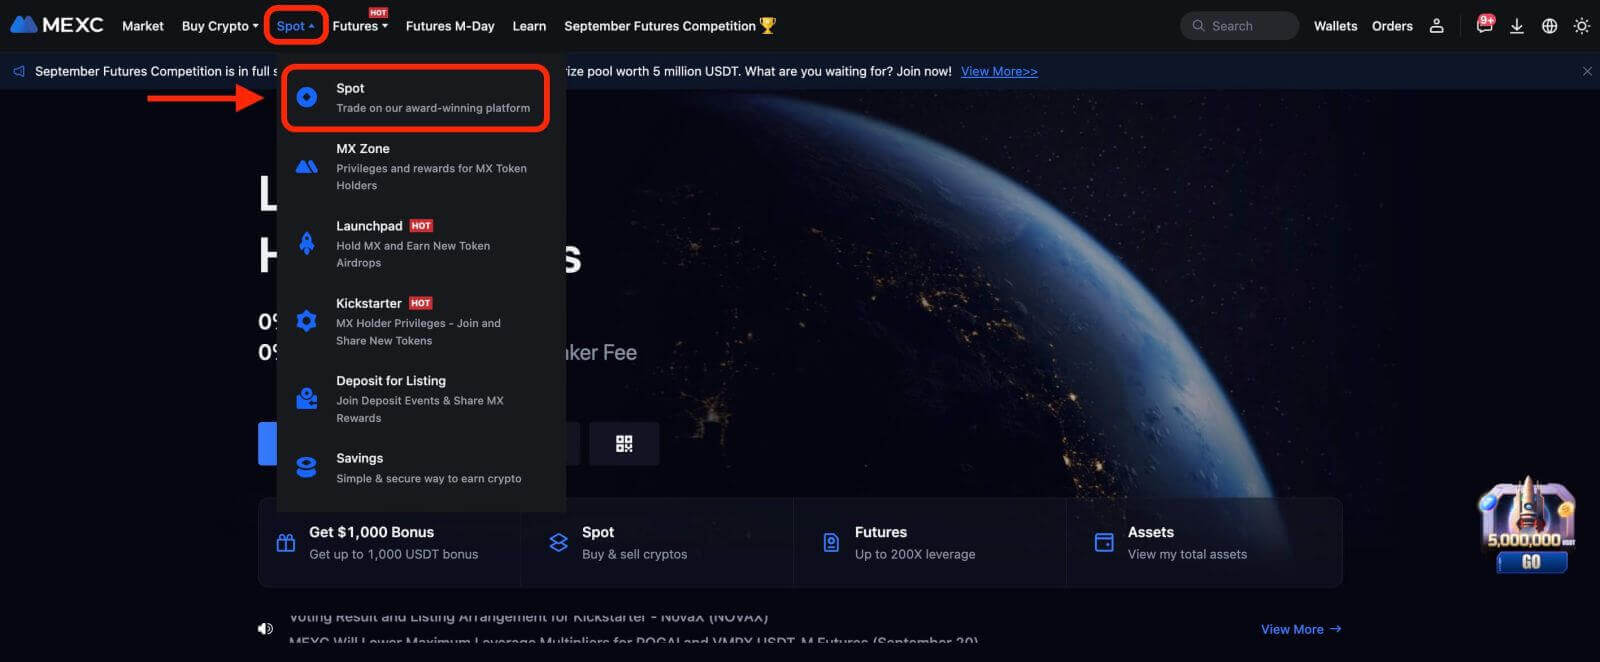1600x662 pixels.
Task: Click the 5,000,000 rocket GO badge
Action: [1529, 525]
